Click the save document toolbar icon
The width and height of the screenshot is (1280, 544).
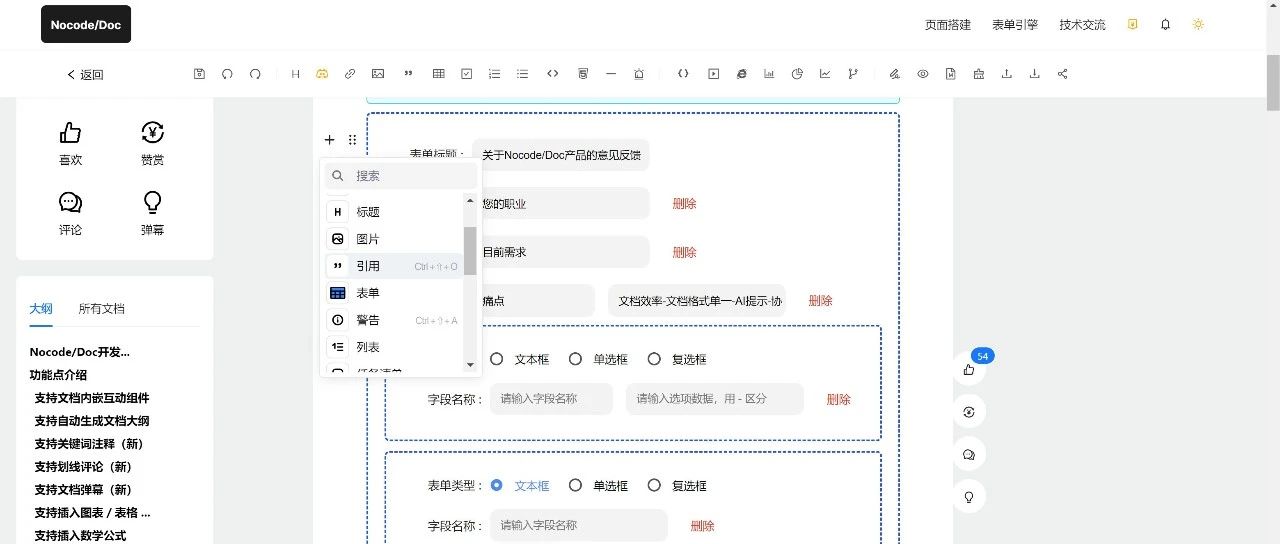pyautogui.click(x=199, y=74)
